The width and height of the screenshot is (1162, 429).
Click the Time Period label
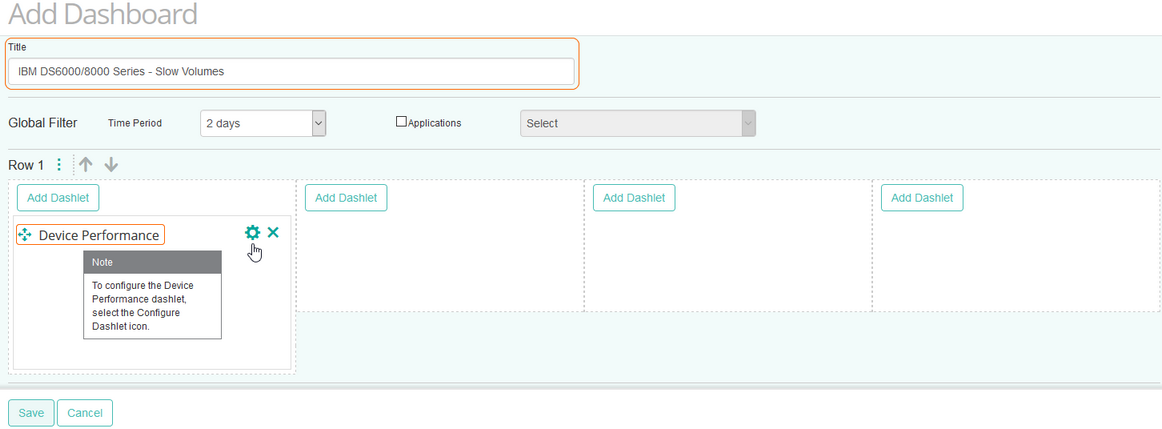click(x=135, y=123)
